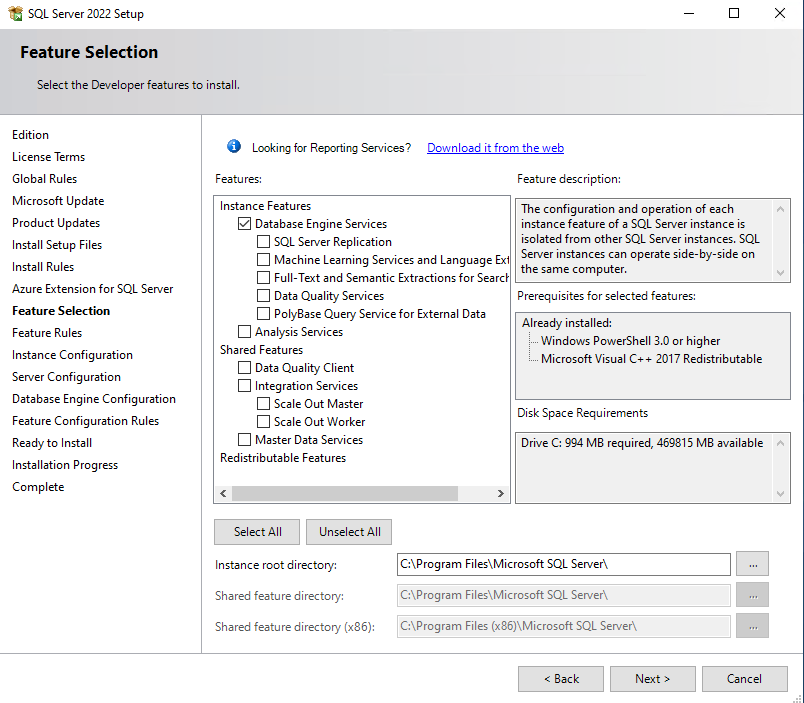
Task: Click Database Engine Configuration step
Action: [x=94, y=399]
